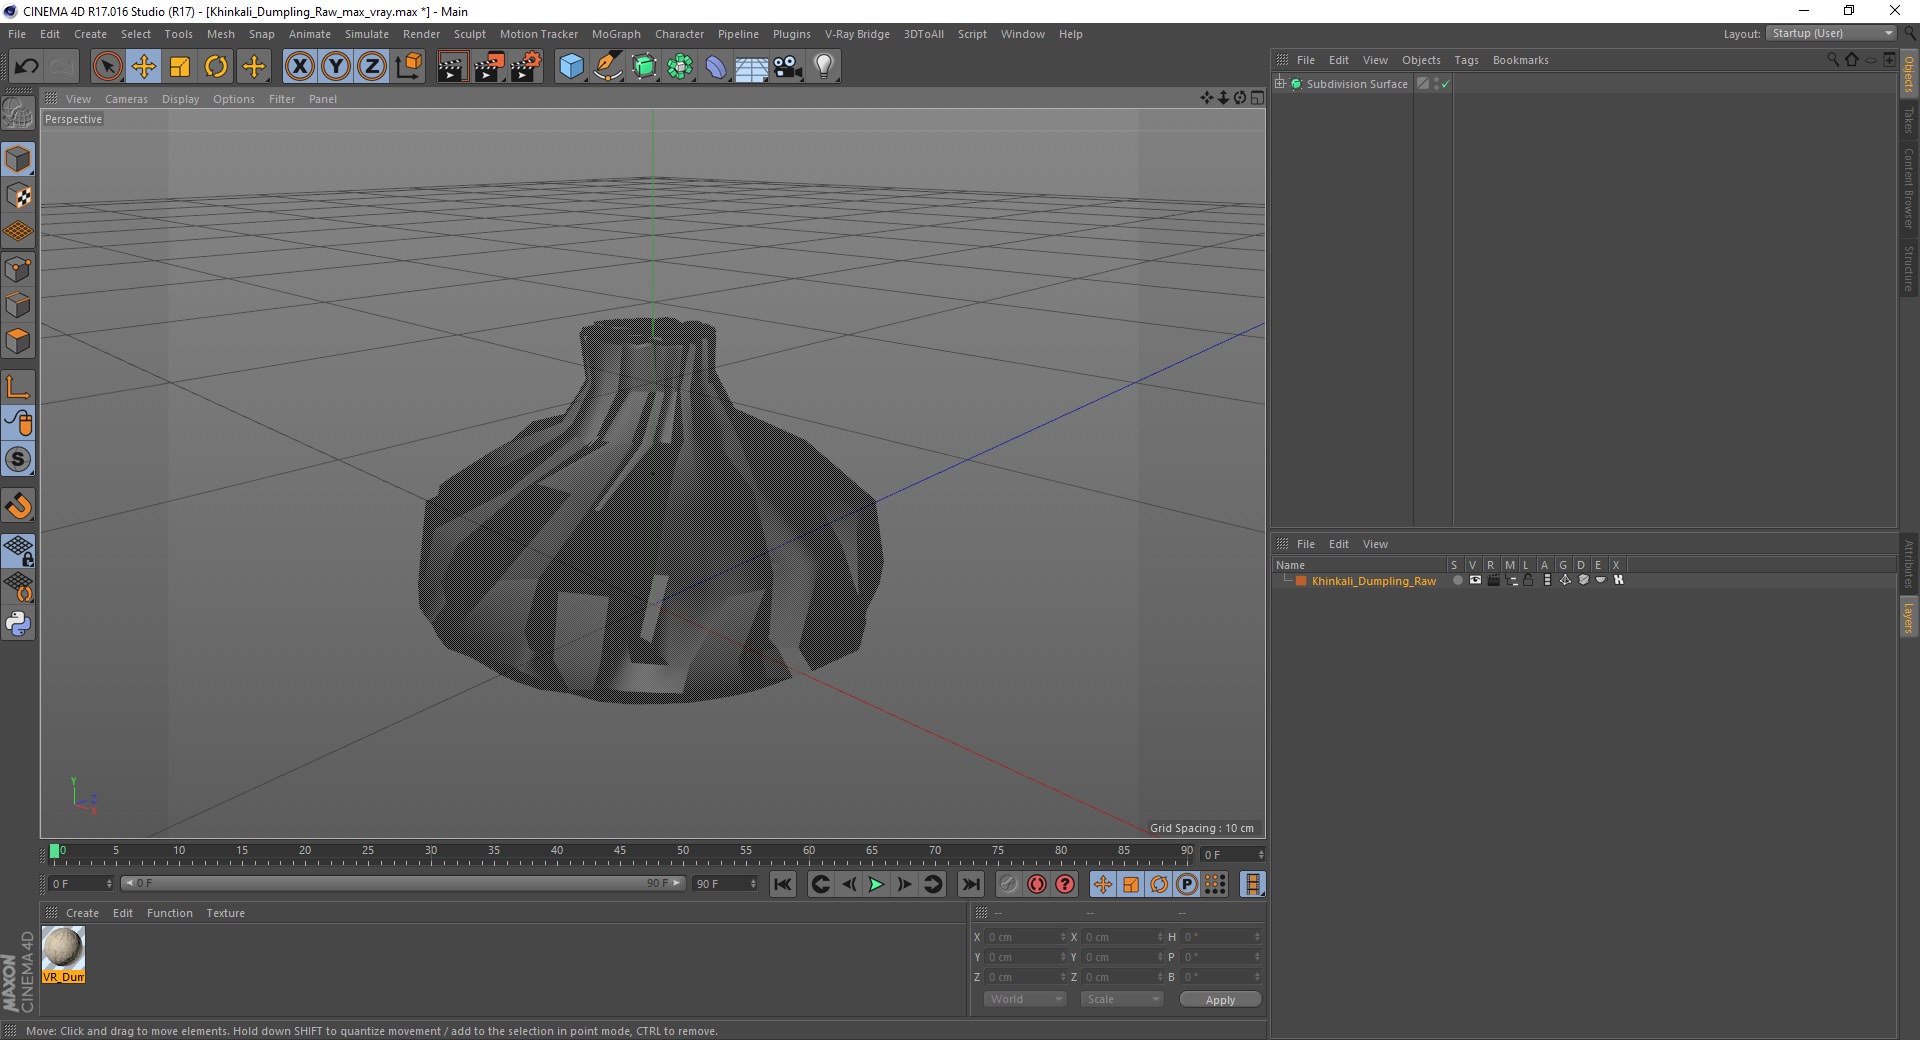Select the Live Selection tool

pos(108,67)
